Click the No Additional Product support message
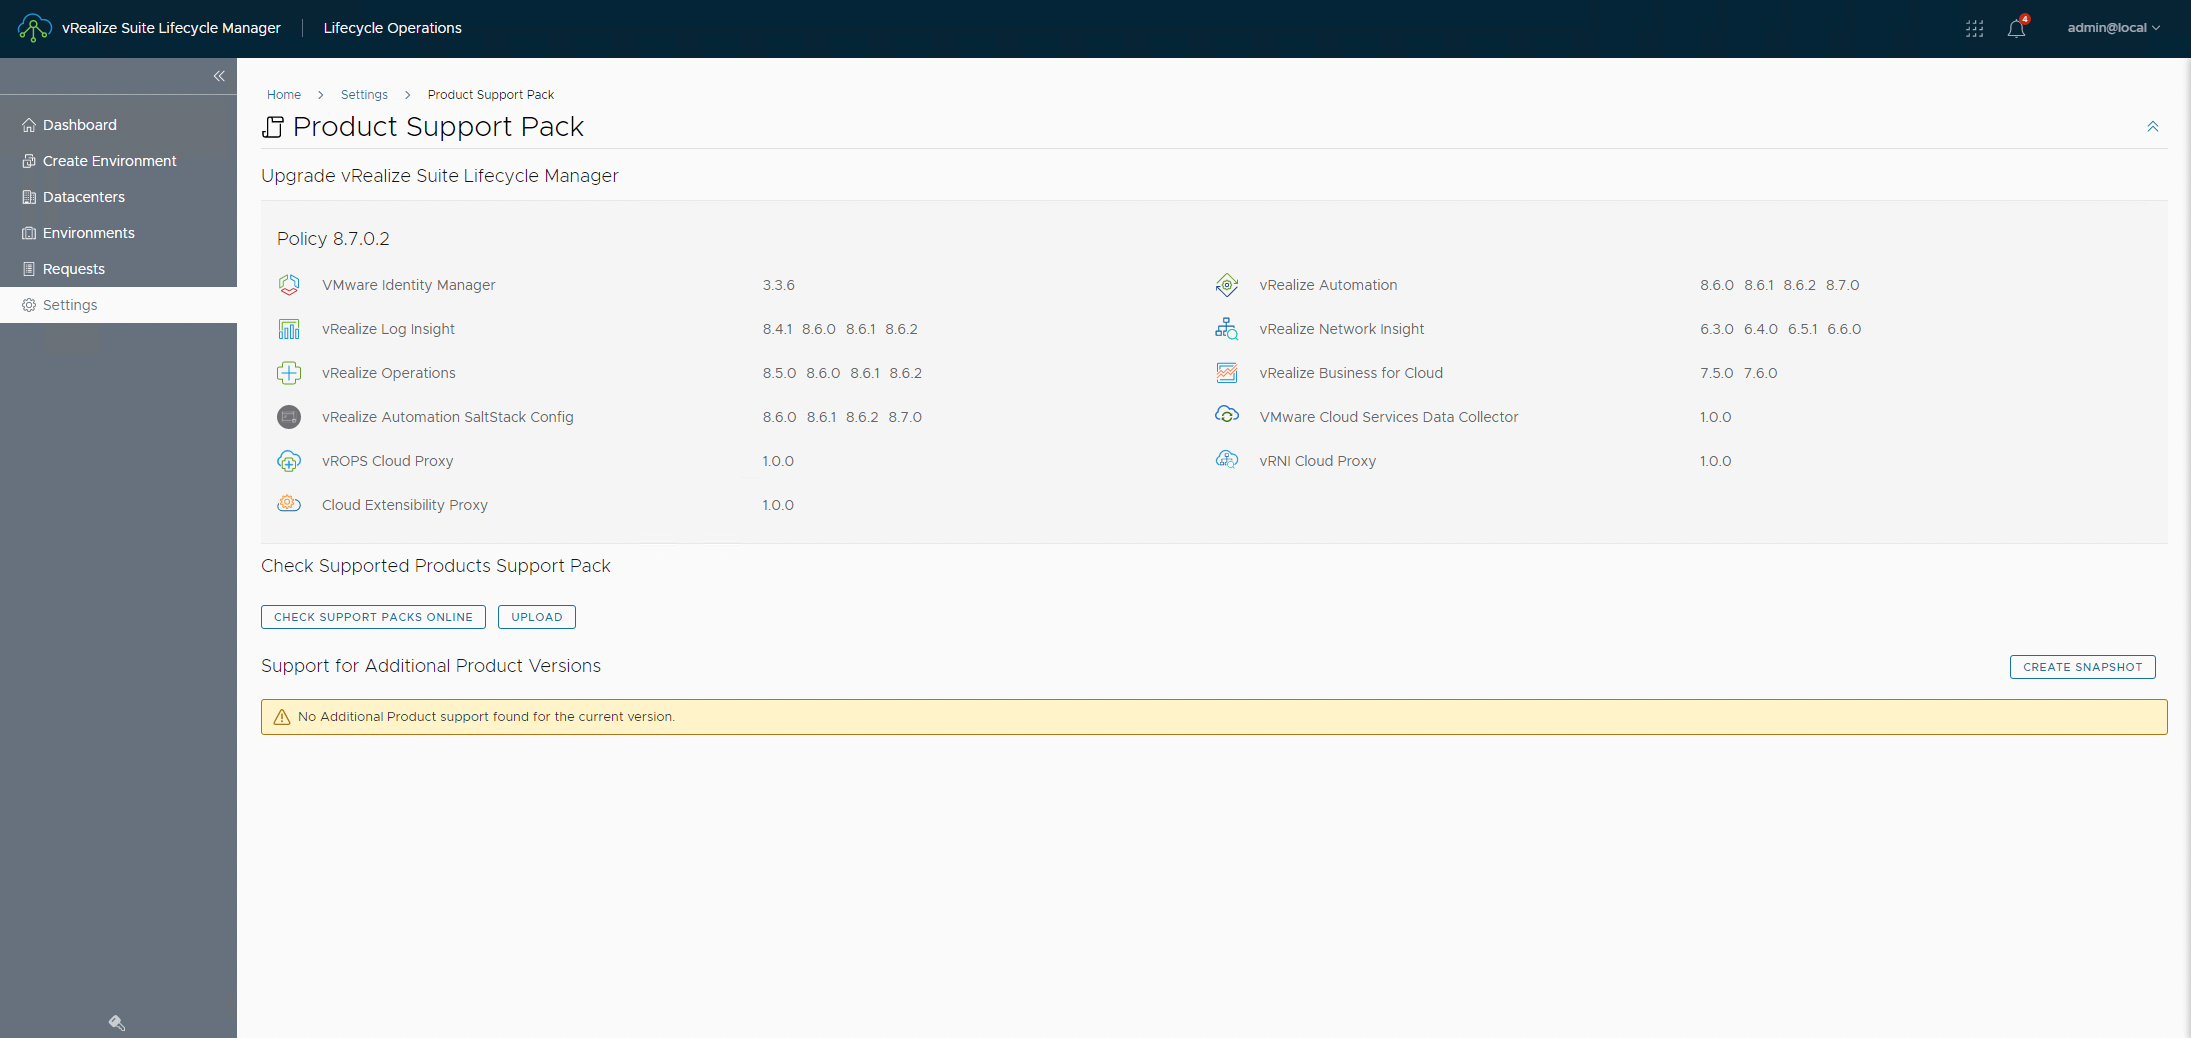Image resolution: width=2191 pixels, height=1038 pixels. (x=486, y=717)
